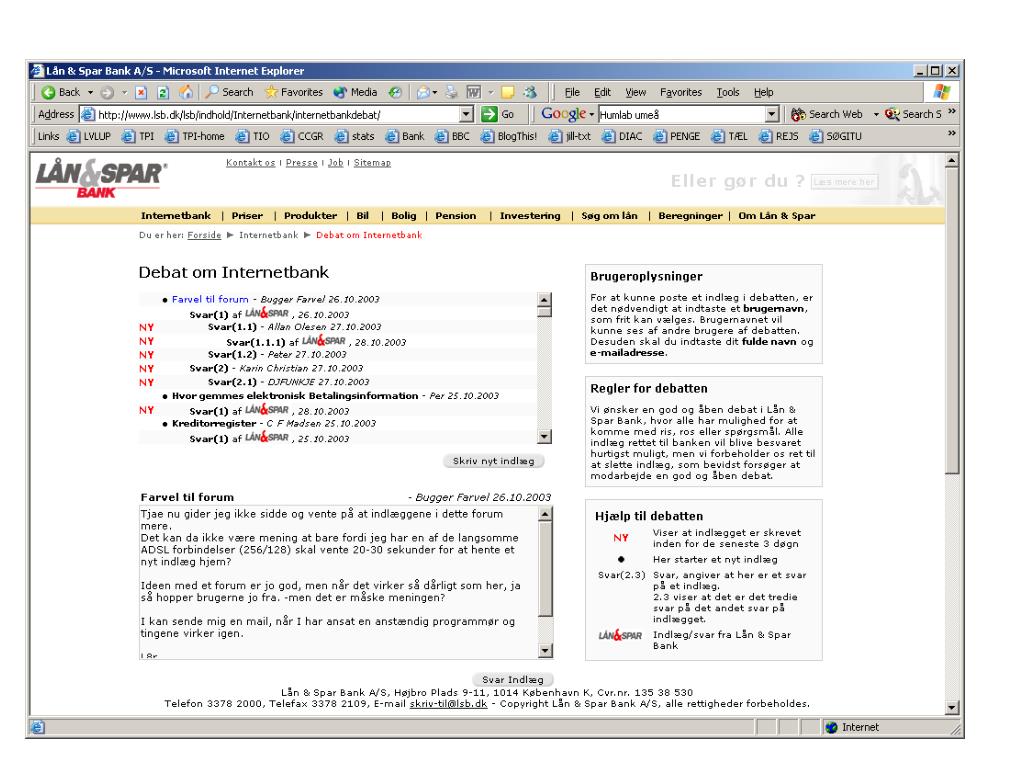Viewport: 1024px width, 768px height.
Task: Open the BBC links bar shortcut
Action: [453, 136]
